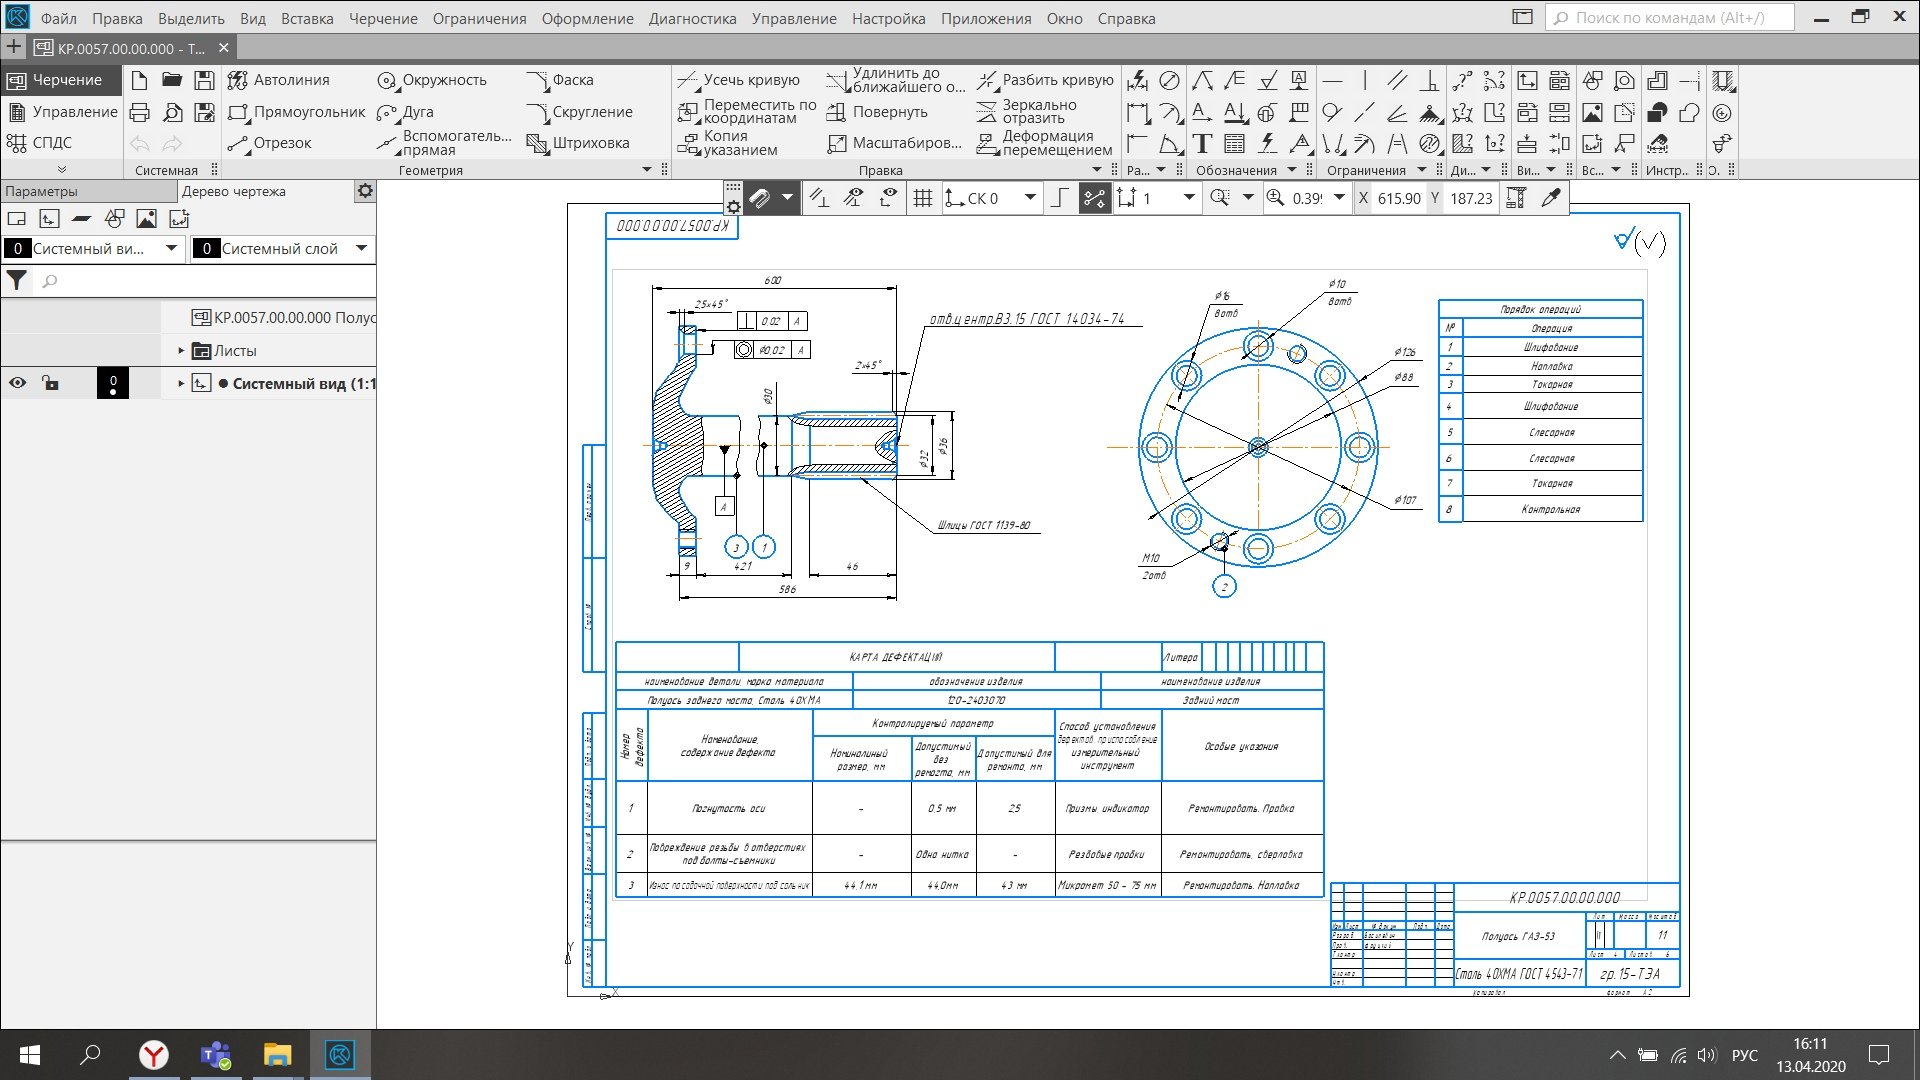
Task: Open the Черчение menu
Action: pos(383,18)
